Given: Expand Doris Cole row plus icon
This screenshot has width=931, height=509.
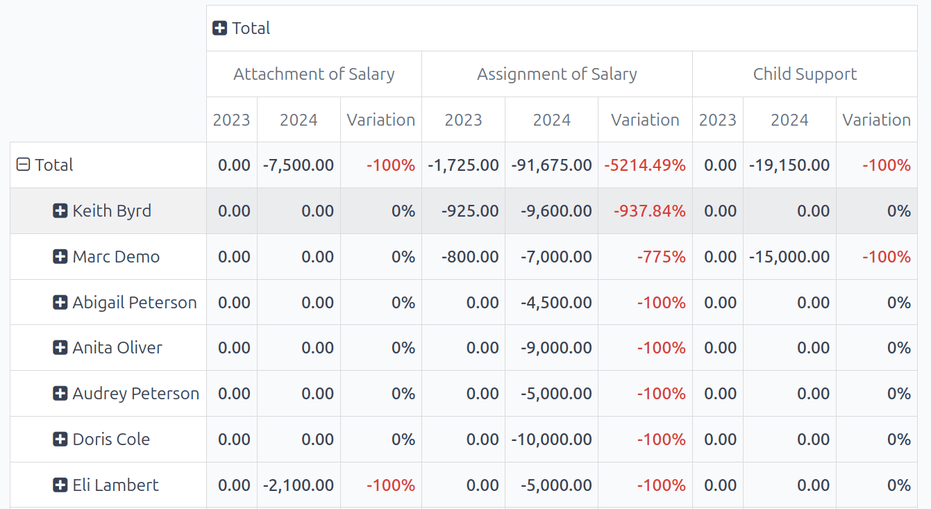Looking at the screenshot, I should pyautogui.click(x=60, y=439).
